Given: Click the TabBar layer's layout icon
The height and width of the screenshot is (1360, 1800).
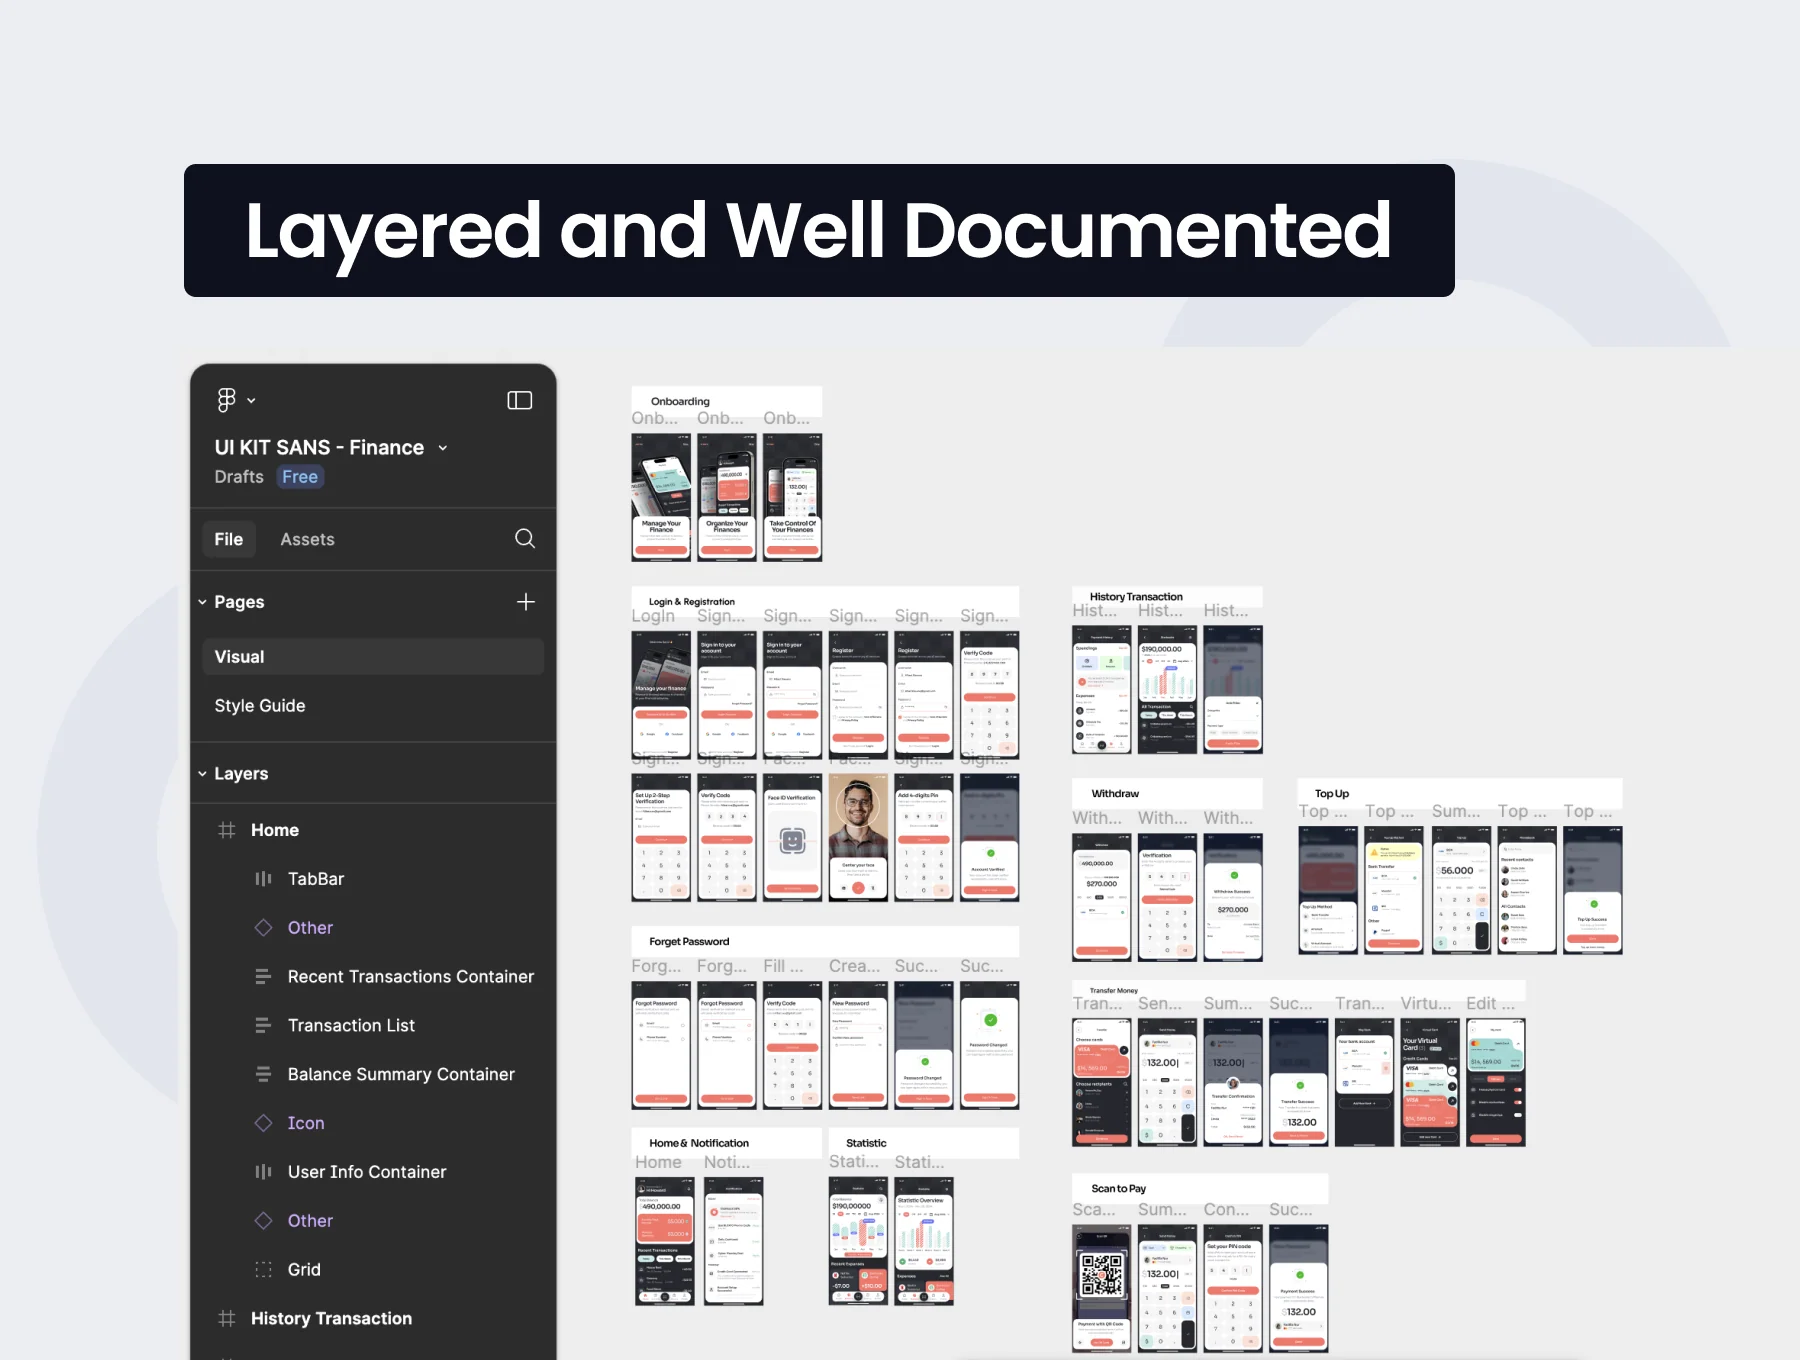Looking at the screenshot, I should coord(263,879).
